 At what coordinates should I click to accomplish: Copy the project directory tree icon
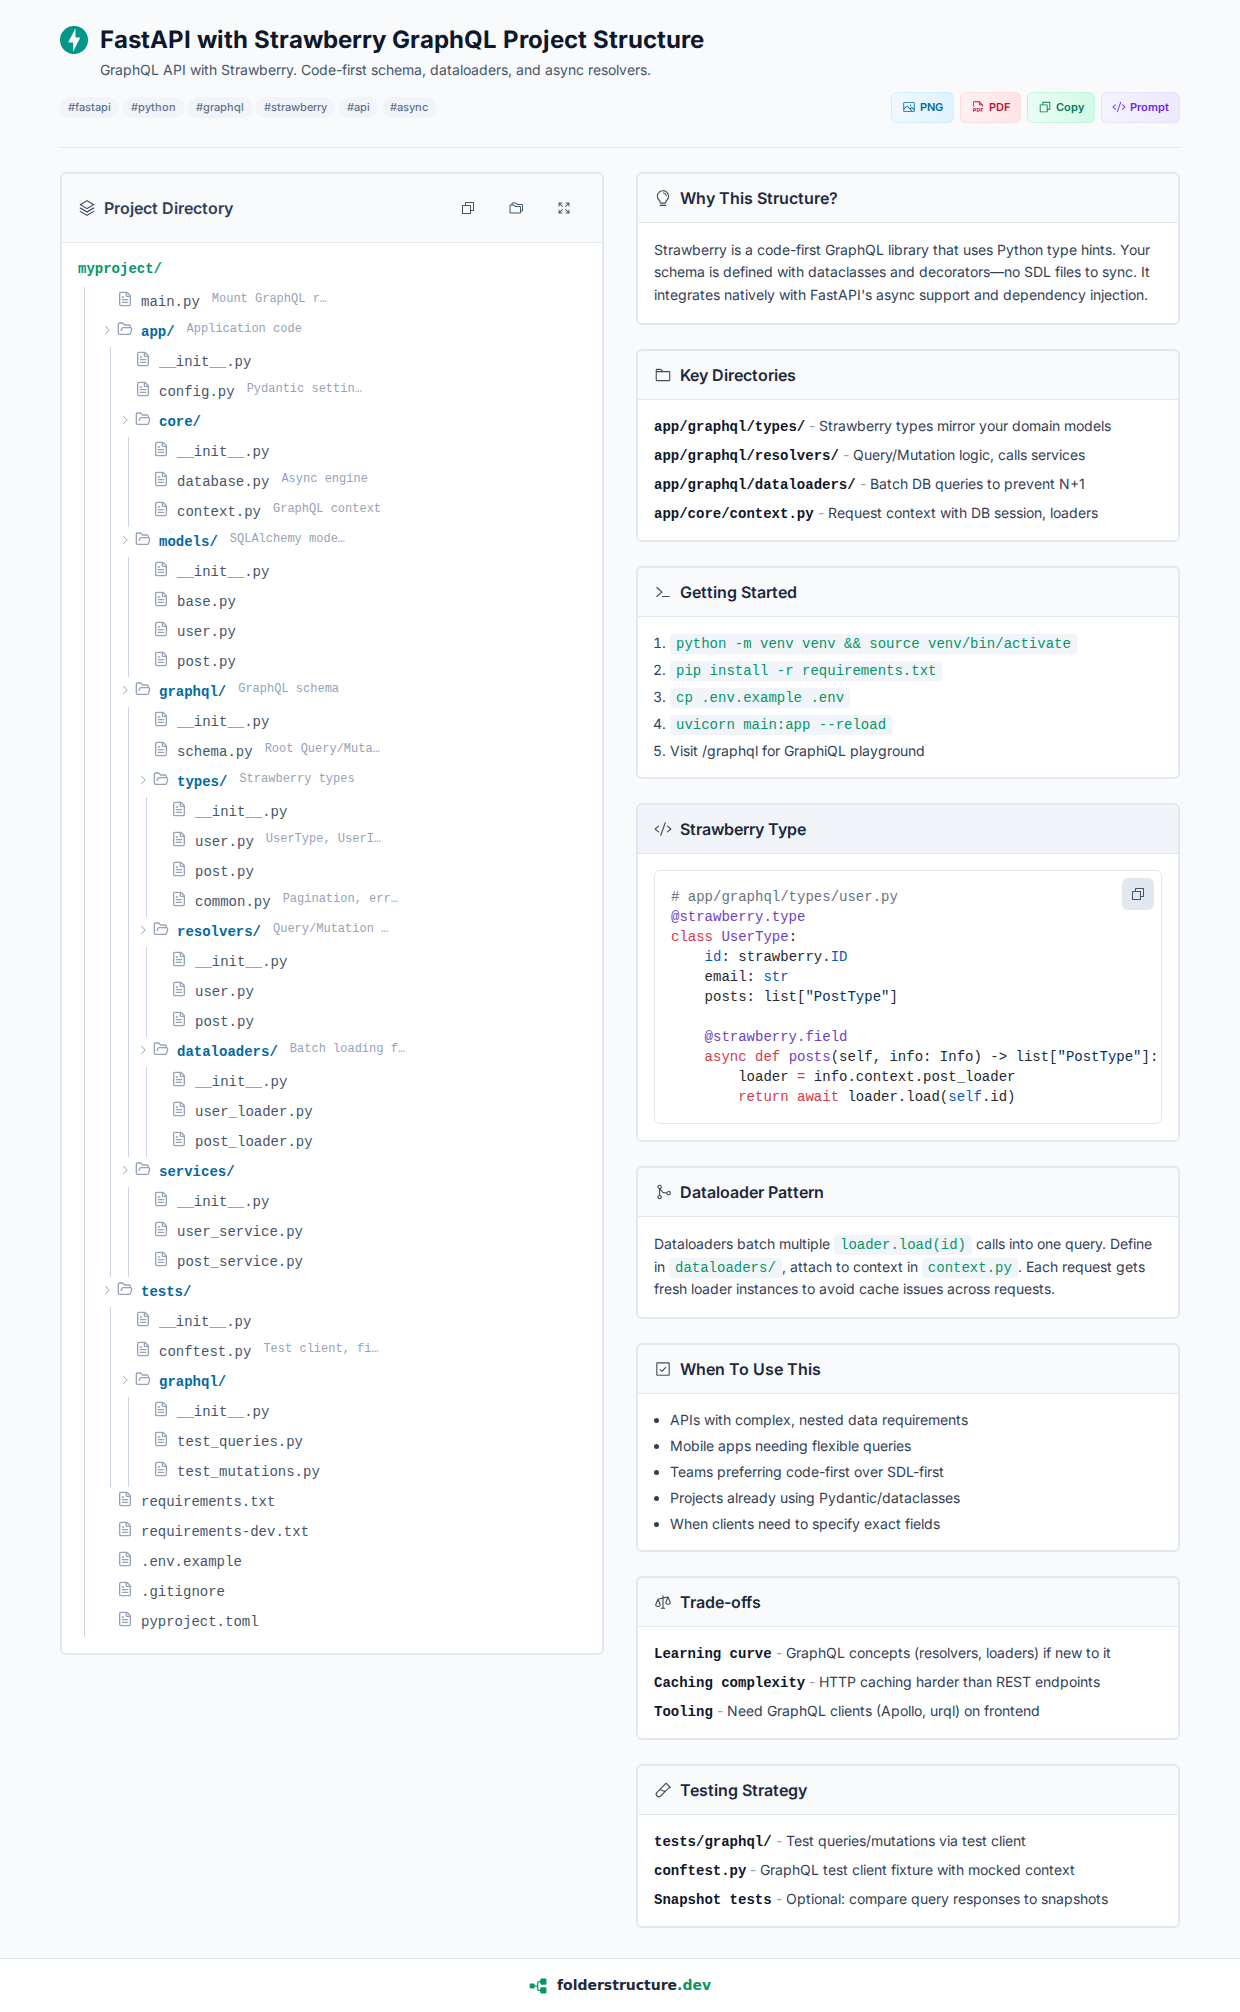point(468,208)
